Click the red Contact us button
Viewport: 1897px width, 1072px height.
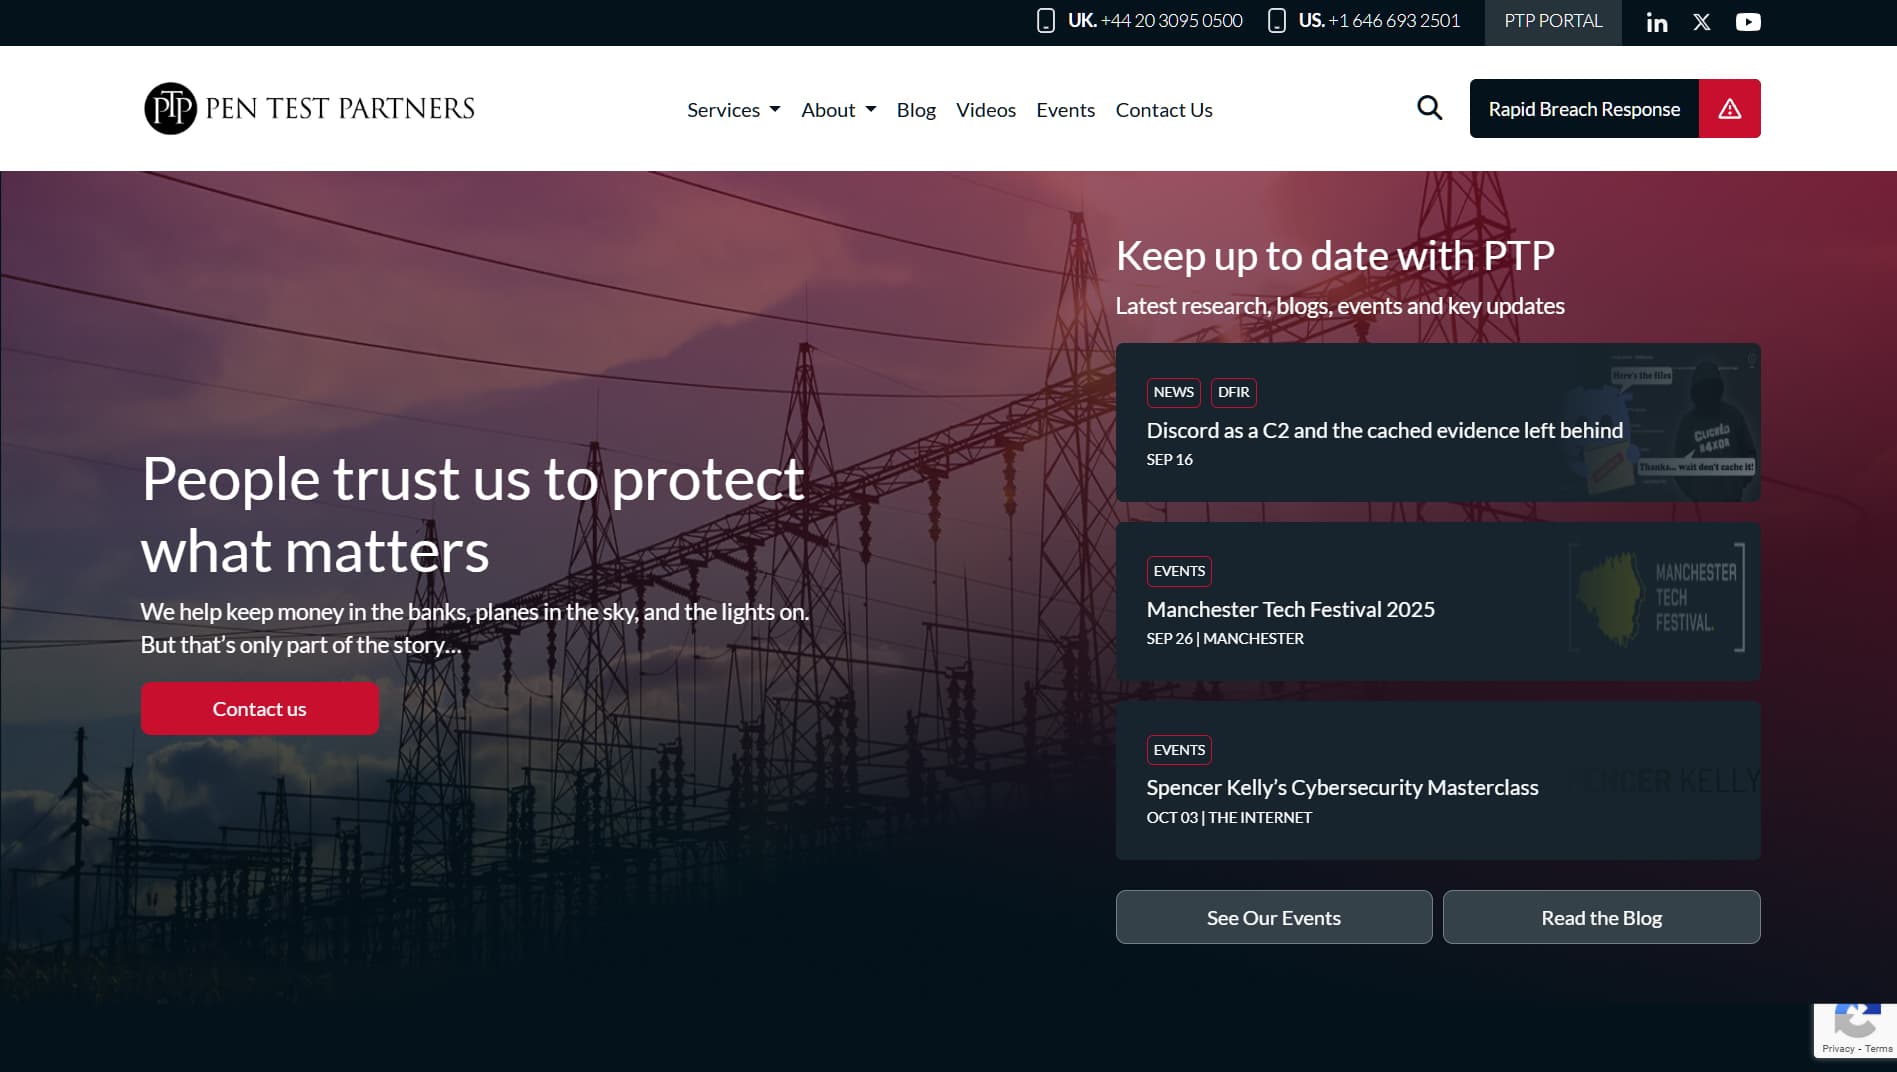click(259, 708)
